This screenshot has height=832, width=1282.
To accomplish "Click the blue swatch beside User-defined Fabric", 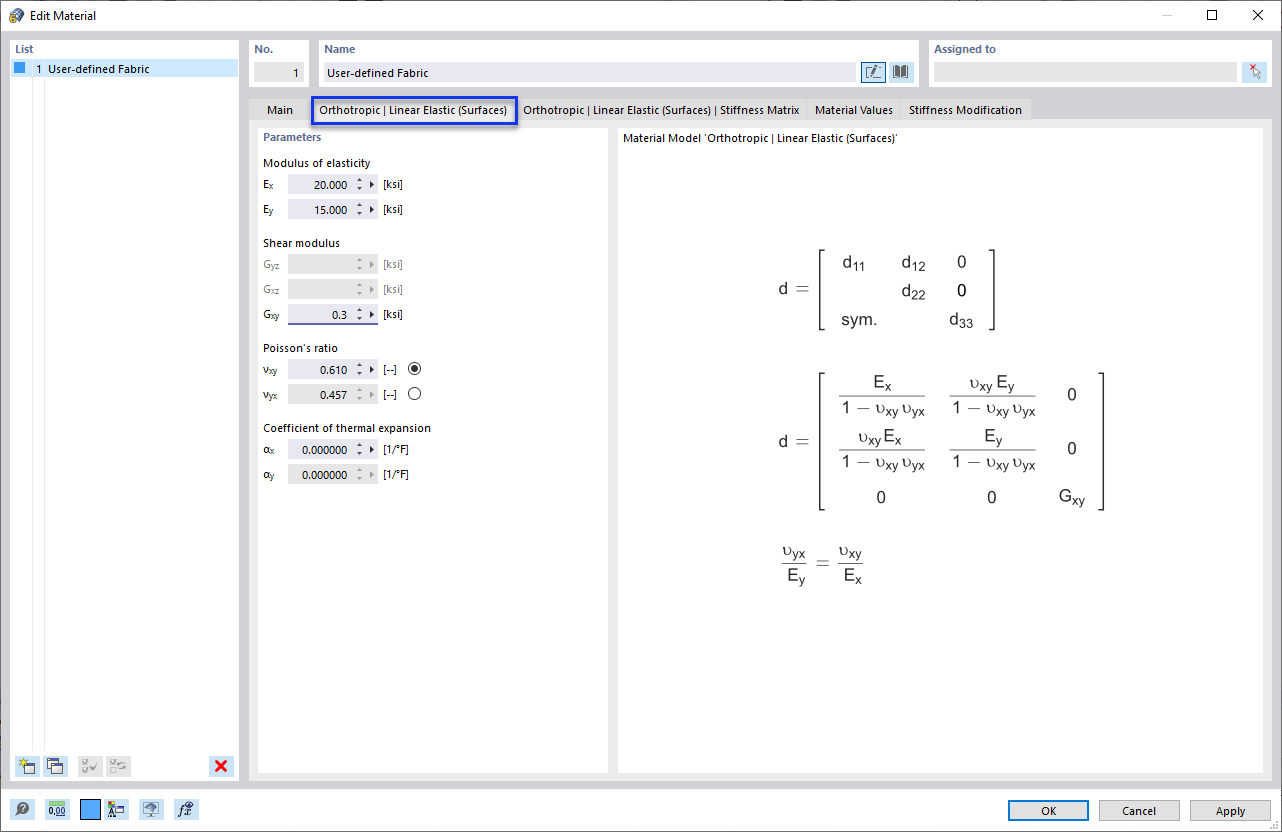I will [x=19, y=68].
